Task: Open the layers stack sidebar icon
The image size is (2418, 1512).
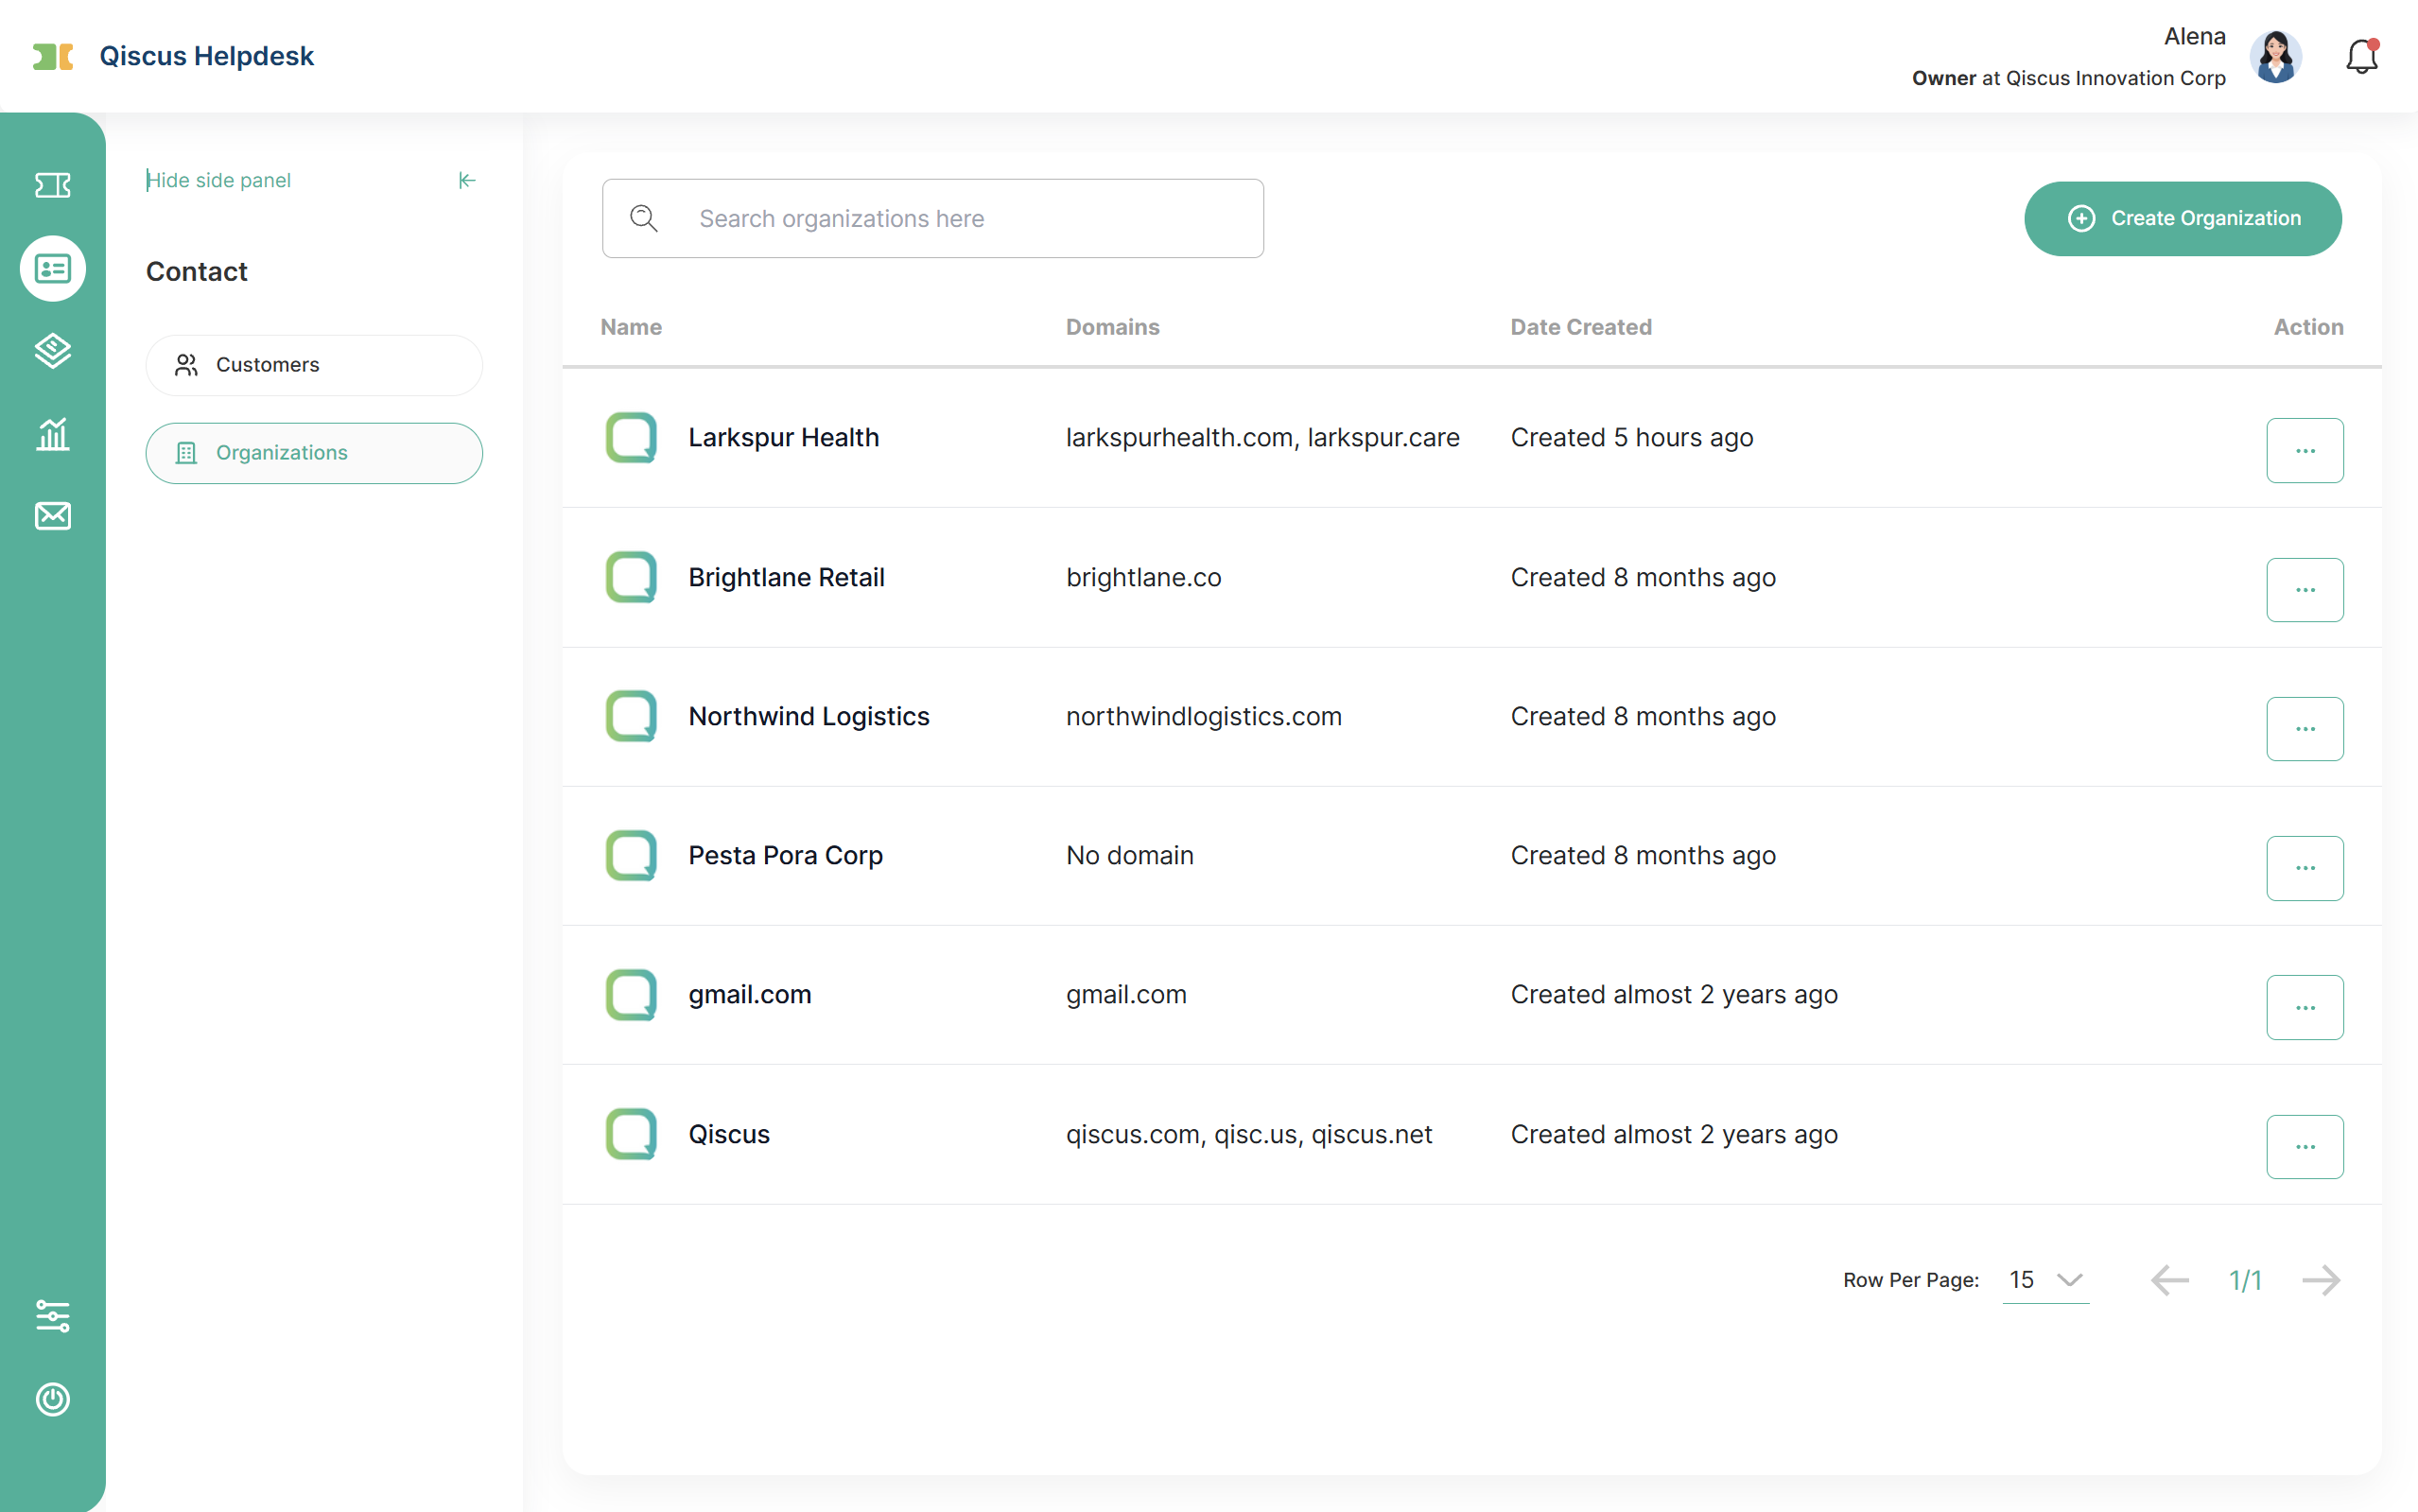Action: pyautogui.click(x=52, y=350)
